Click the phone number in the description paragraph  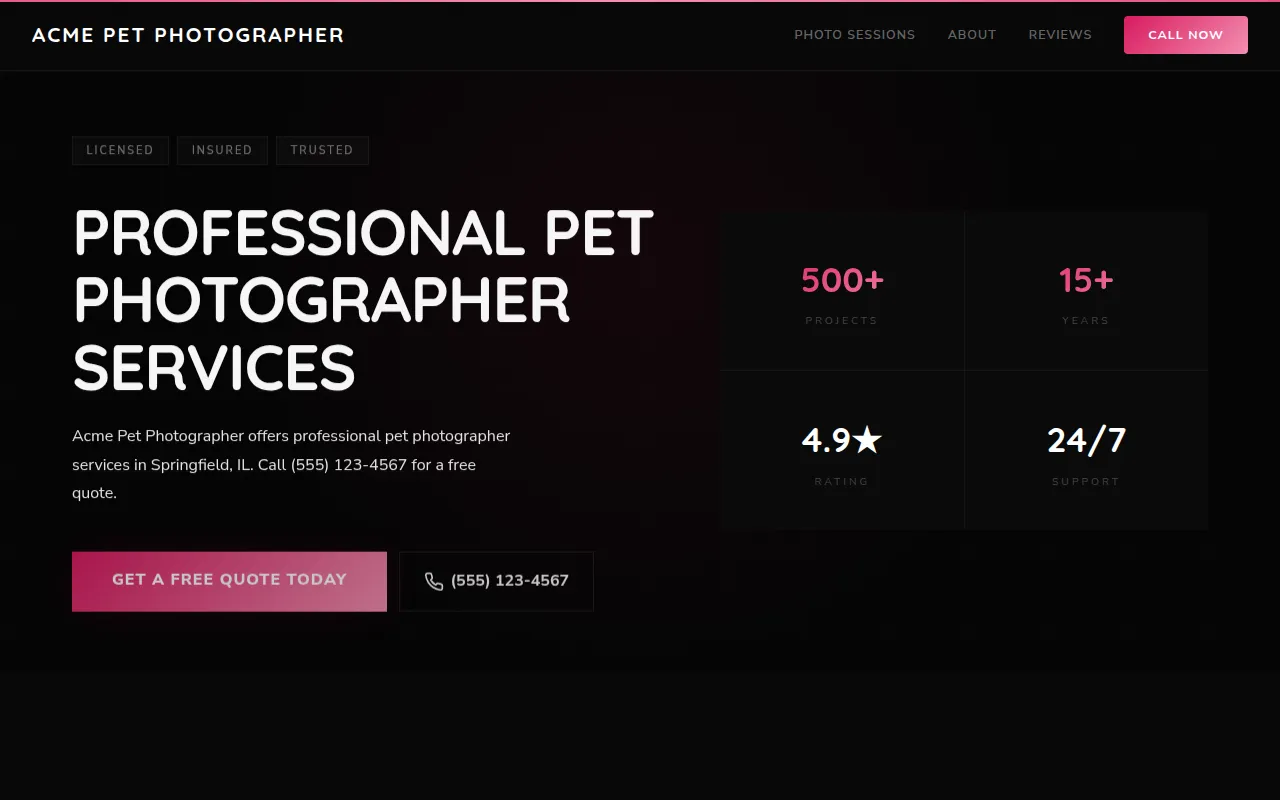347,464
